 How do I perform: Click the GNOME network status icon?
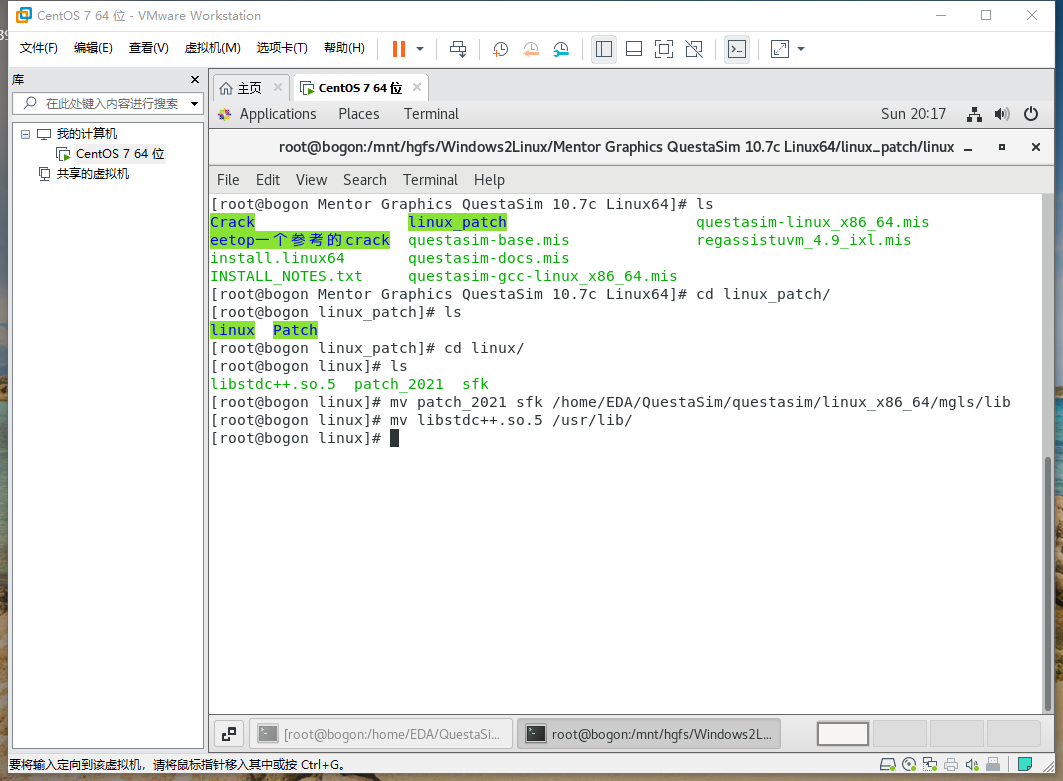click(974, 115)
